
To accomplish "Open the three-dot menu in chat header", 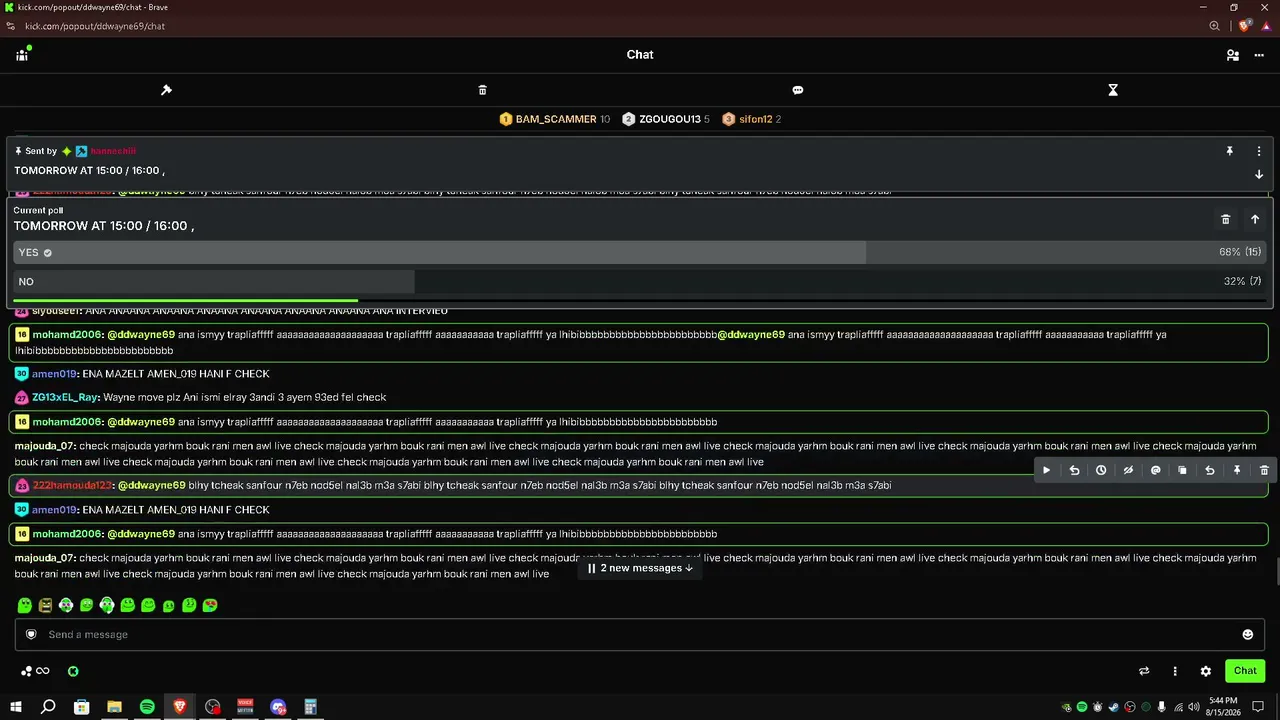I will coord(1259,55).
